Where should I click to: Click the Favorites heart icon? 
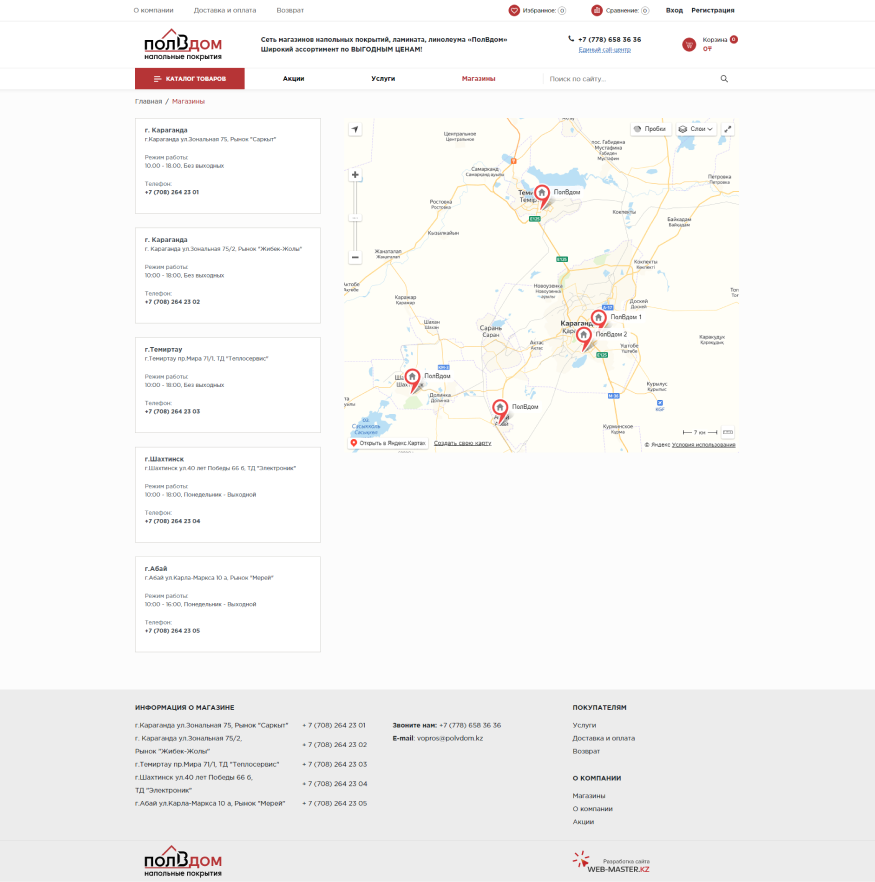click(514, 10)
